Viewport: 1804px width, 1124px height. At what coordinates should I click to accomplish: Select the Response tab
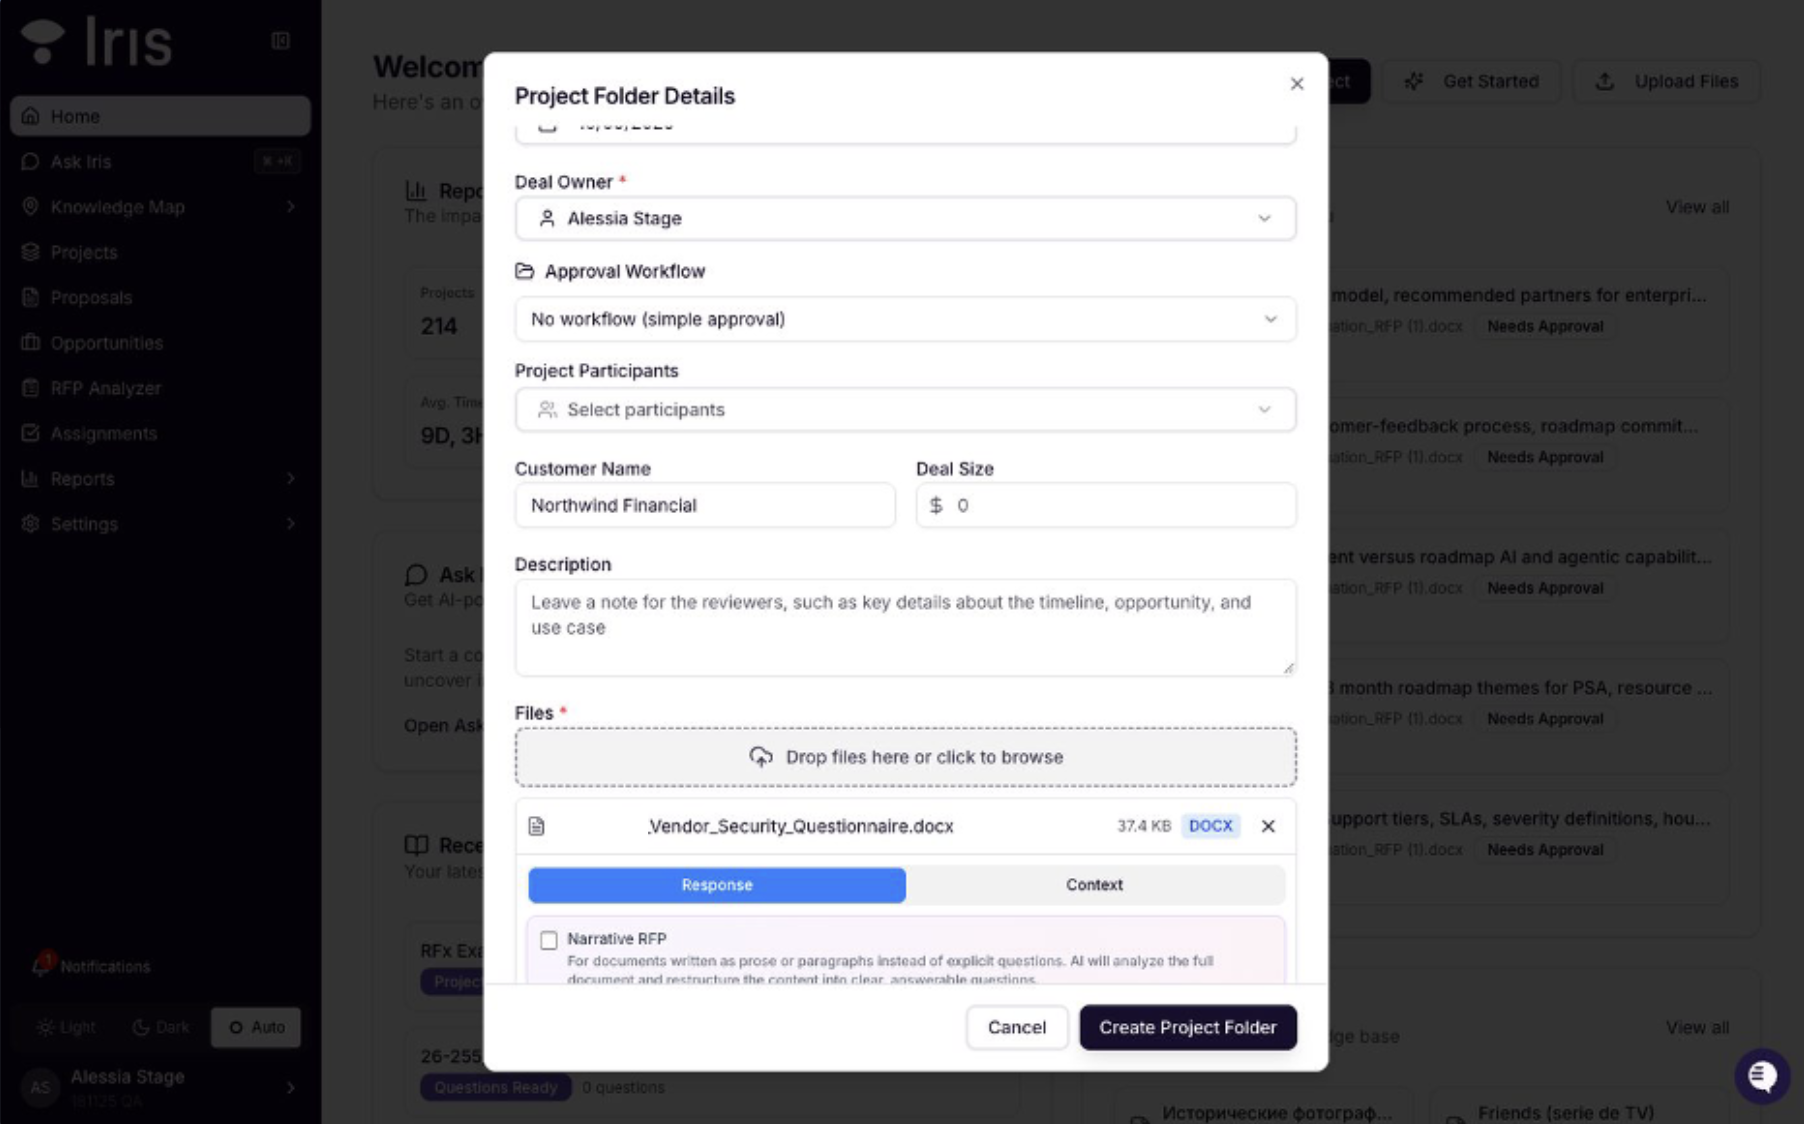[x=717, y=885]
